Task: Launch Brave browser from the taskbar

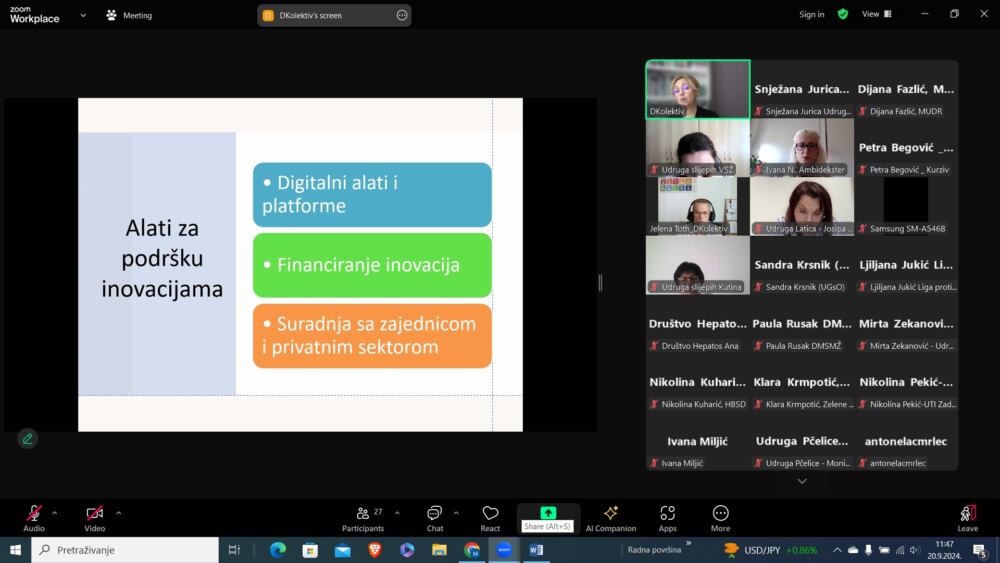Action: [375, 550]
